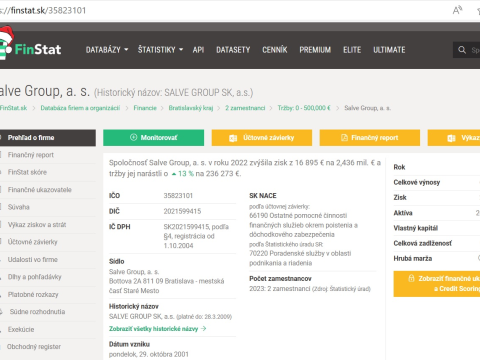Click the document icon on Finančný report button
480x360 pixels.
click(344, 138)
